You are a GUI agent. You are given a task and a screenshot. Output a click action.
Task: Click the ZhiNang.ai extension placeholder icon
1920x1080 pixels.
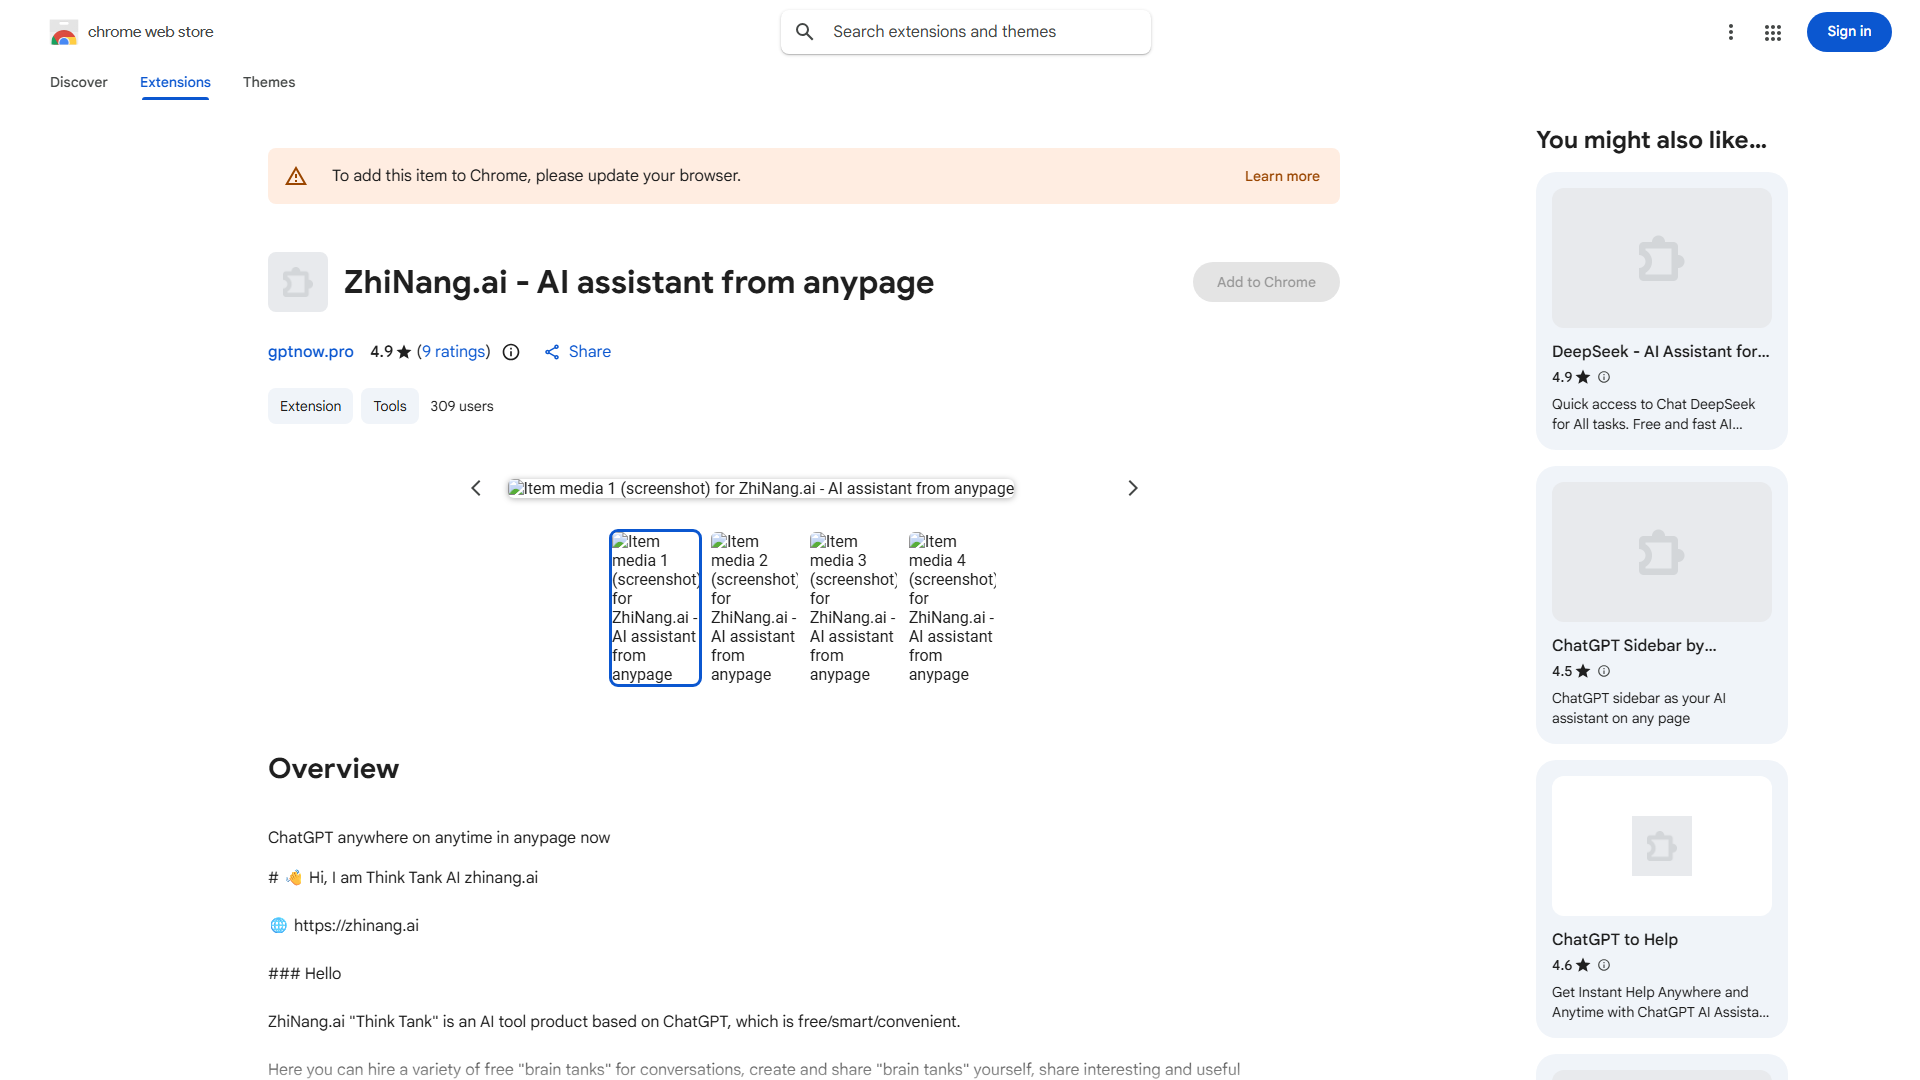click(x=298, y=282)
